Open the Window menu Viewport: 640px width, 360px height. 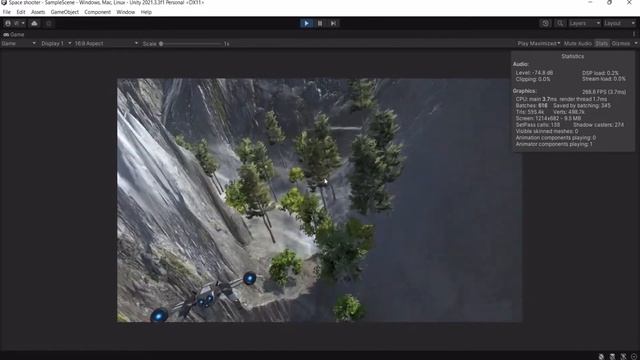tap(126, 12)
